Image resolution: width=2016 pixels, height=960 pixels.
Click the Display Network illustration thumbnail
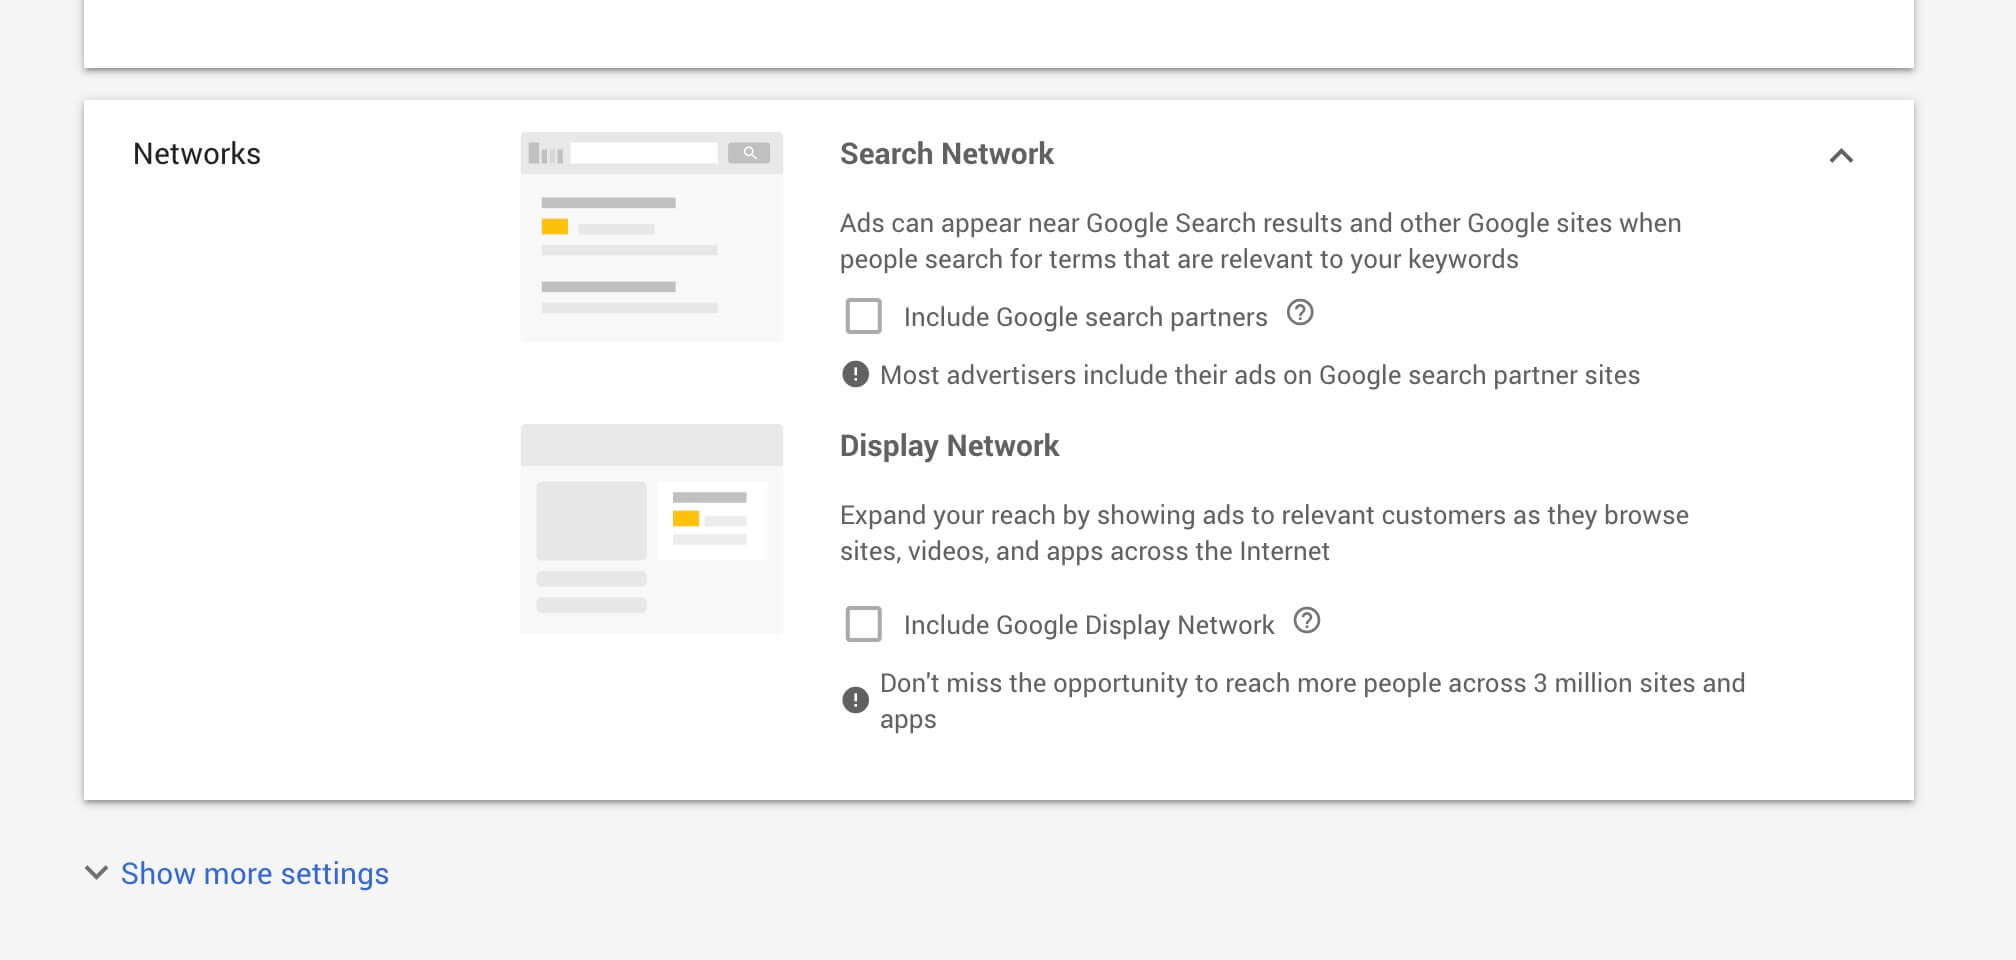click(x=651, y=530)
